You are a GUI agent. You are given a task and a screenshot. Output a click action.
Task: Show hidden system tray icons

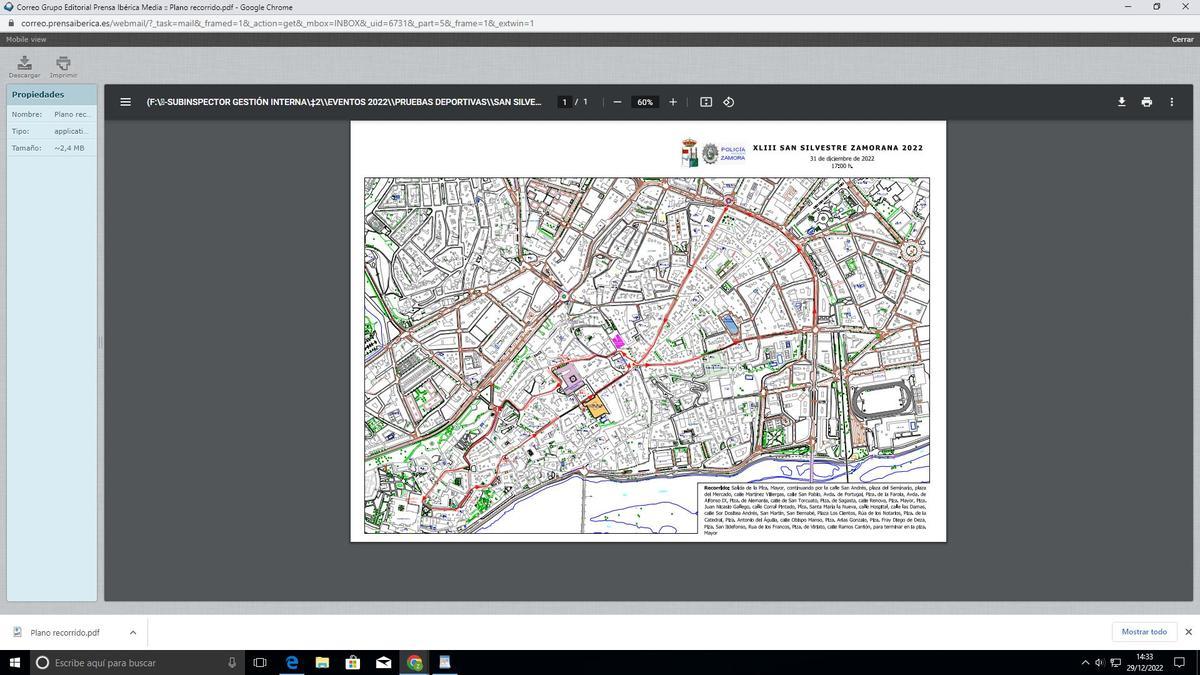(1085, 663)
